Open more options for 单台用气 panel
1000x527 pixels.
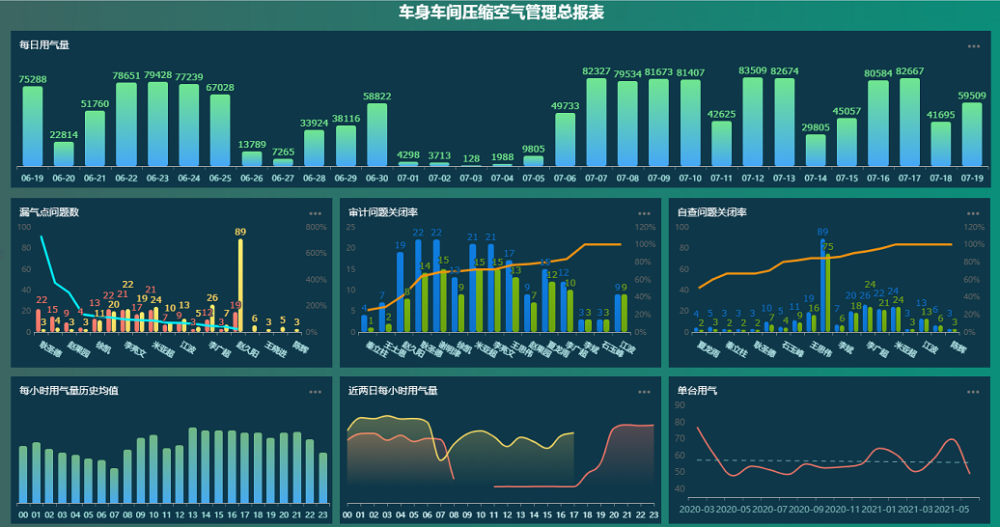(x=973, y=392)
